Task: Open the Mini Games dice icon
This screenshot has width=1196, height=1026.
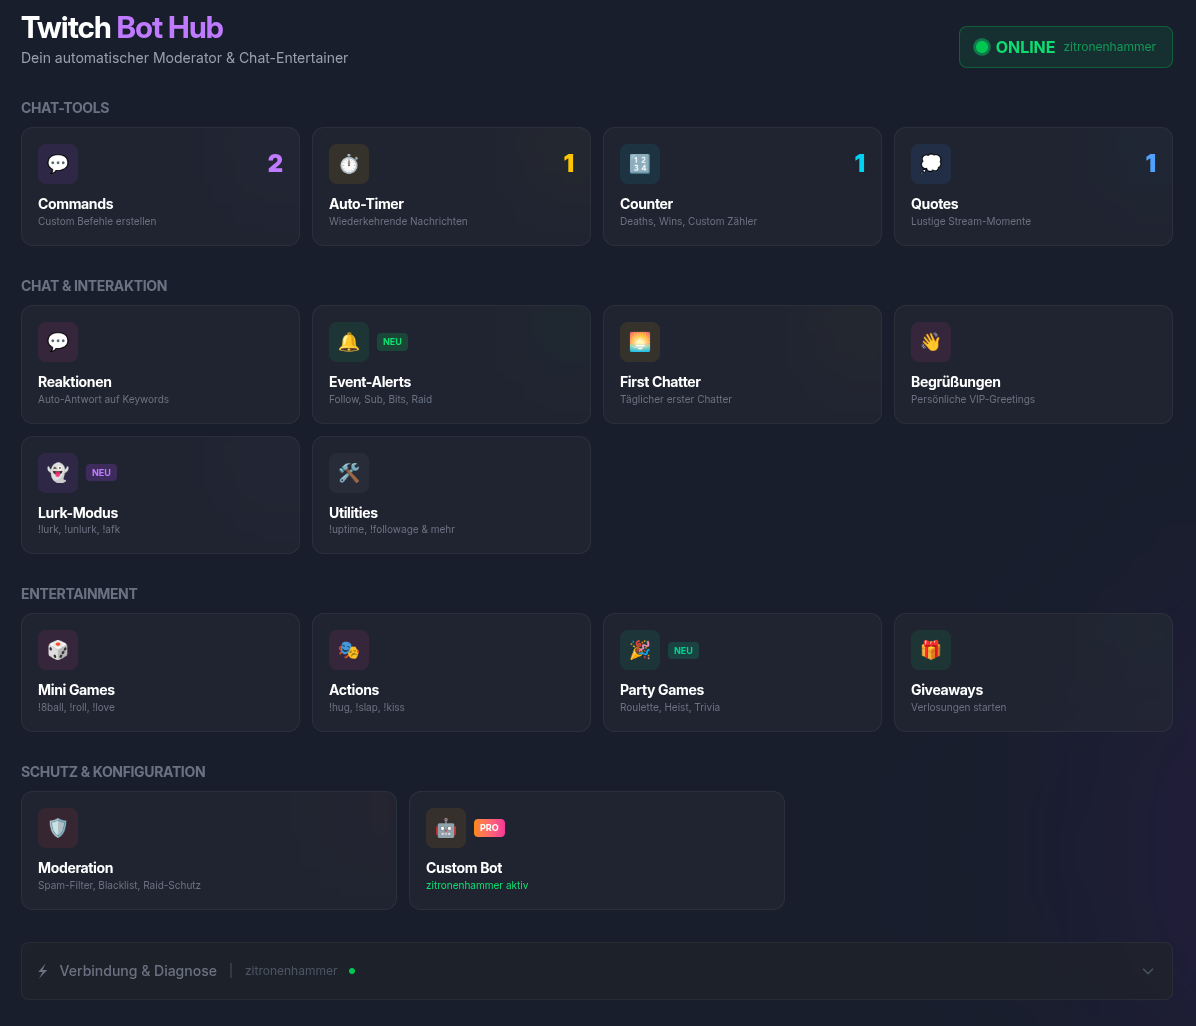Action: [x=58, y=649]
